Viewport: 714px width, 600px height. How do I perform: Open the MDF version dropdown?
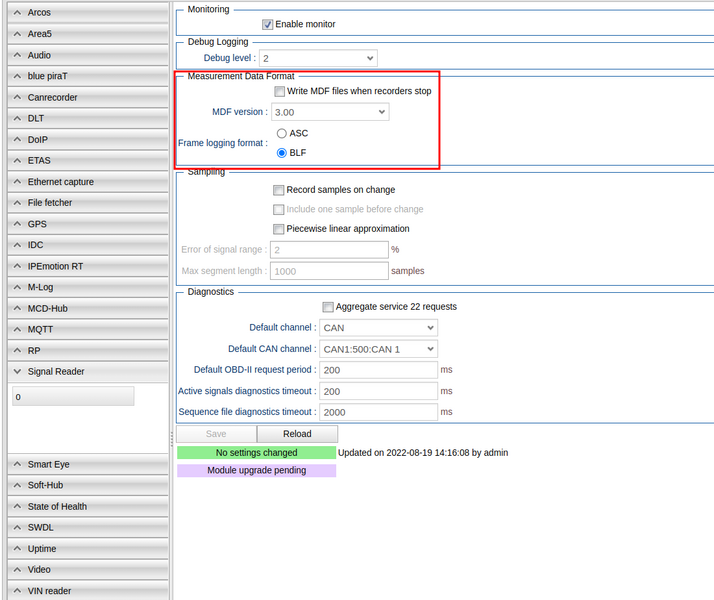[x=329, y=112]
